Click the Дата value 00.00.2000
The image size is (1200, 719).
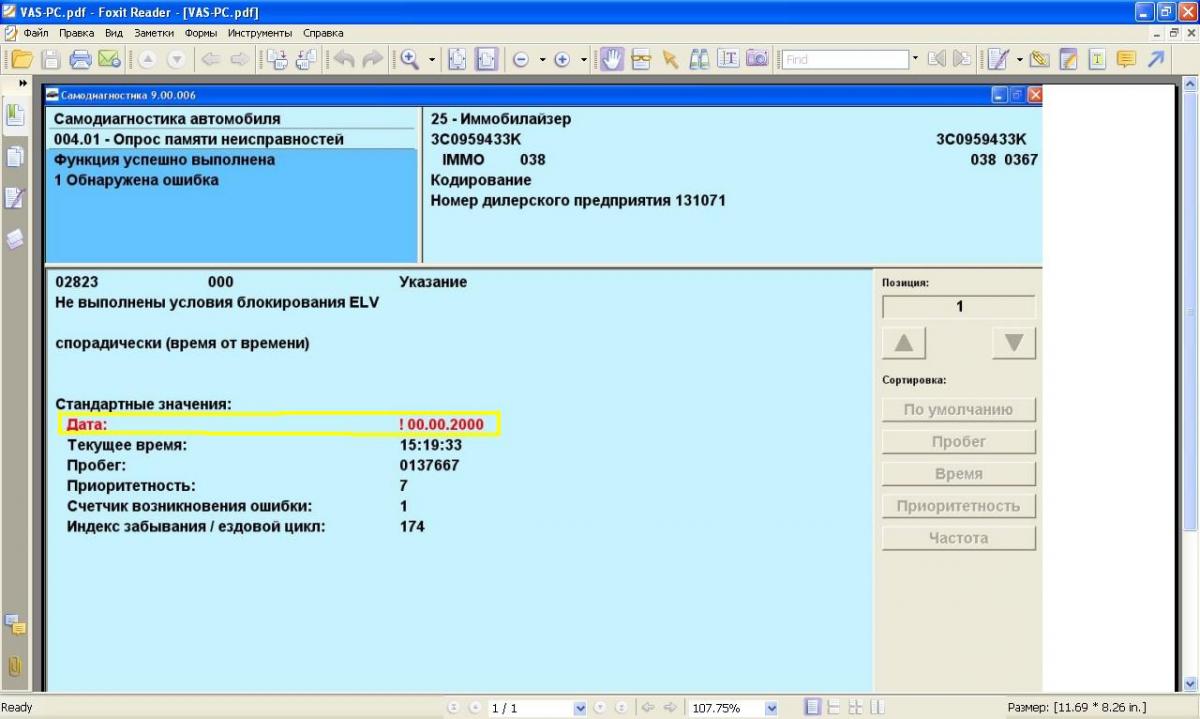pyautogui.click(x=446, y=425)
